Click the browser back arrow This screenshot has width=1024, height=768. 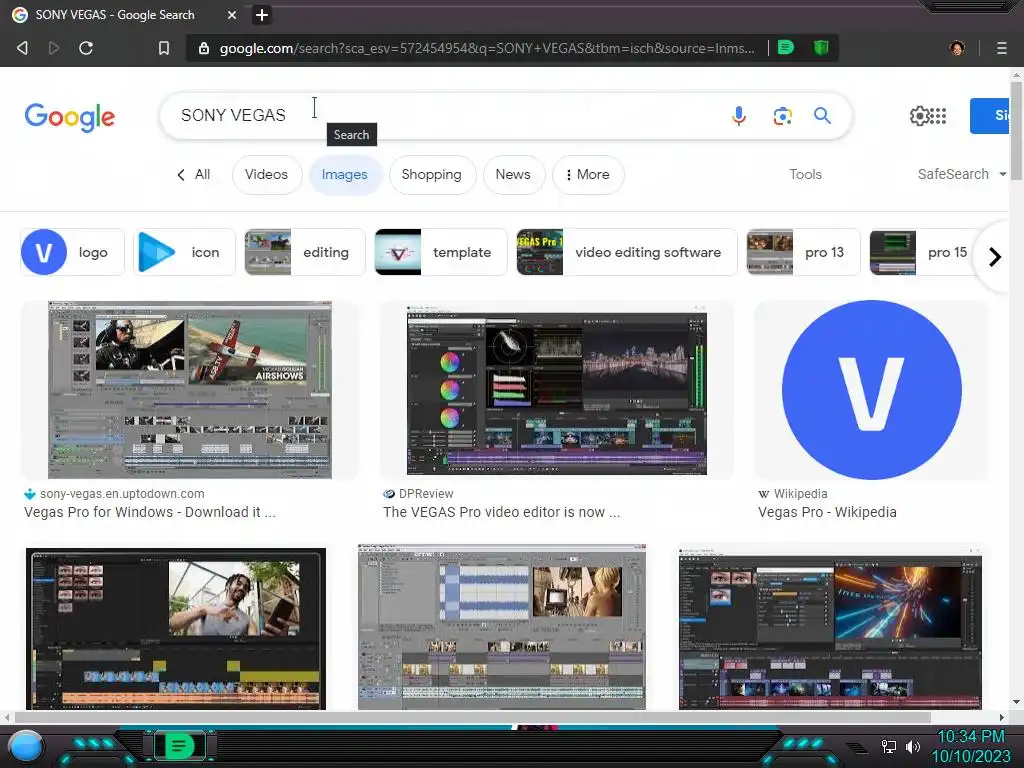click(22, 48)
